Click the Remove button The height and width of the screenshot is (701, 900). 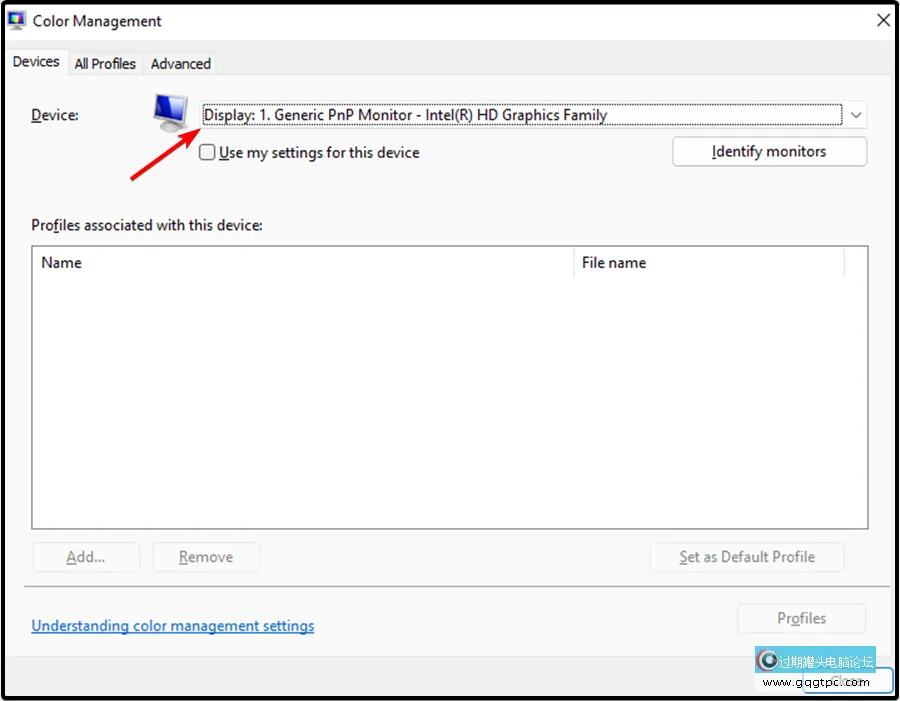point(206,557)
